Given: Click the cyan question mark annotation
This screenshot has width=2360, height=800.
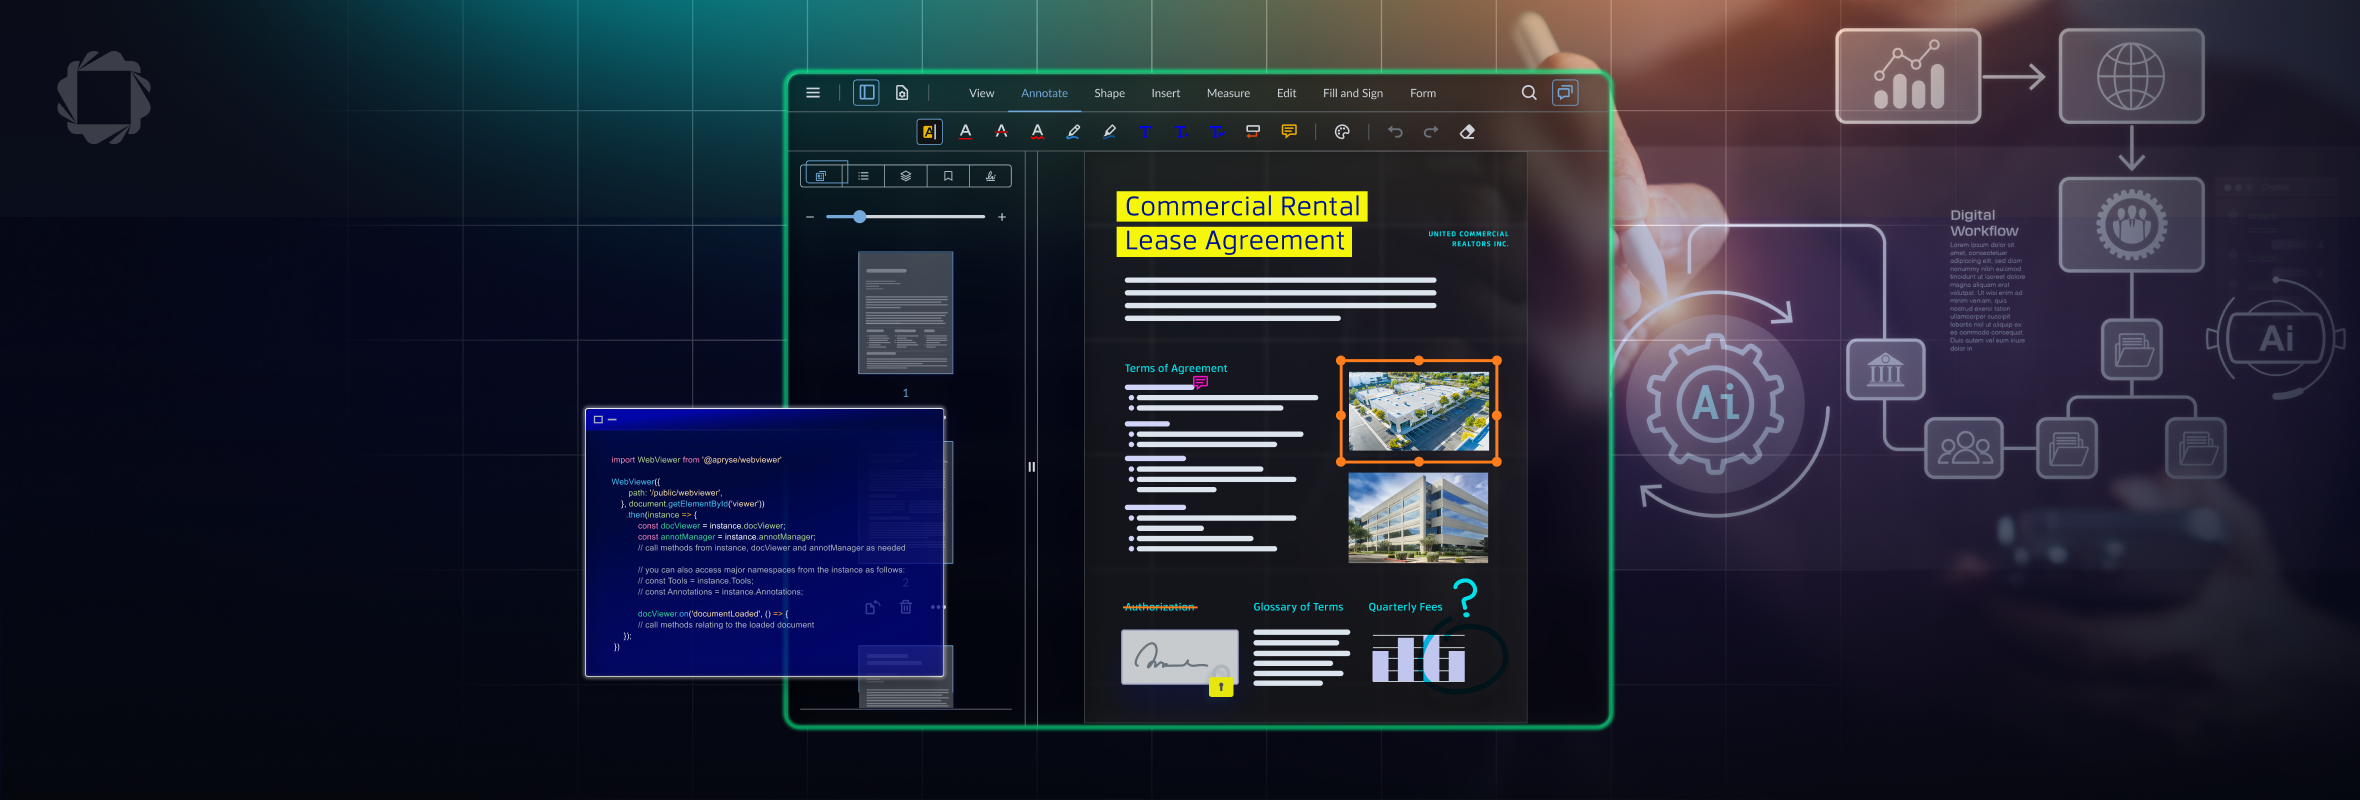Looking at the screenshot, I should click(x=1465, y=598).
